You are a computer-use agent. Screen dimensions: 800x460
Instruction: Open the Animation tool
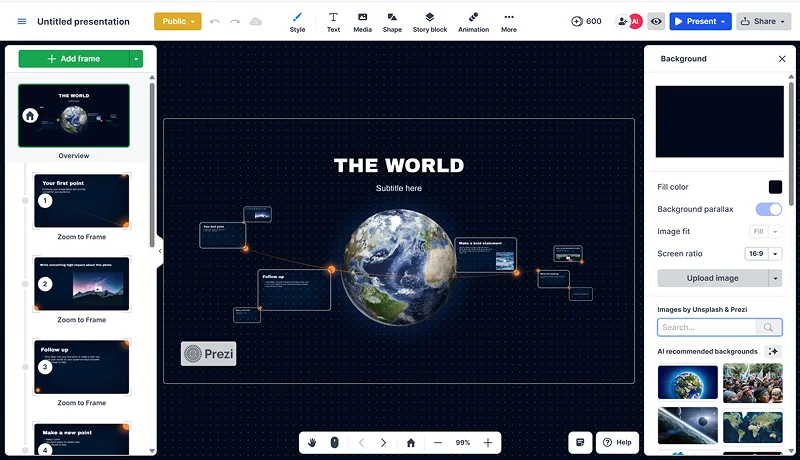click(473, 22)
